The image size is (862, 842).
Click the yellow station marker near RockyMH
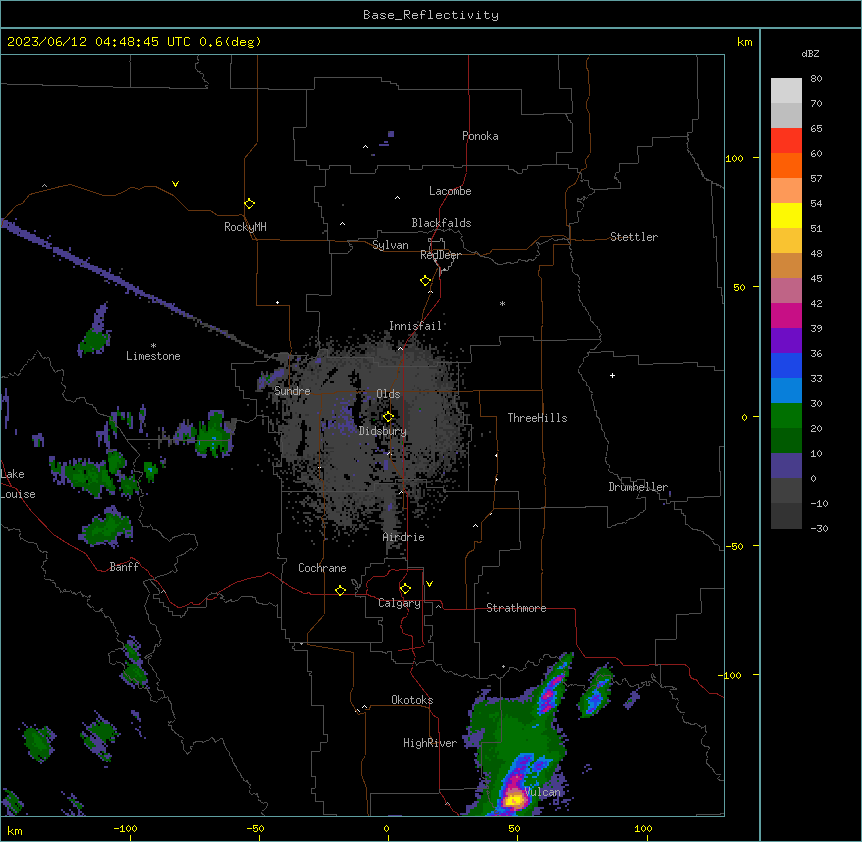[249, 204]
